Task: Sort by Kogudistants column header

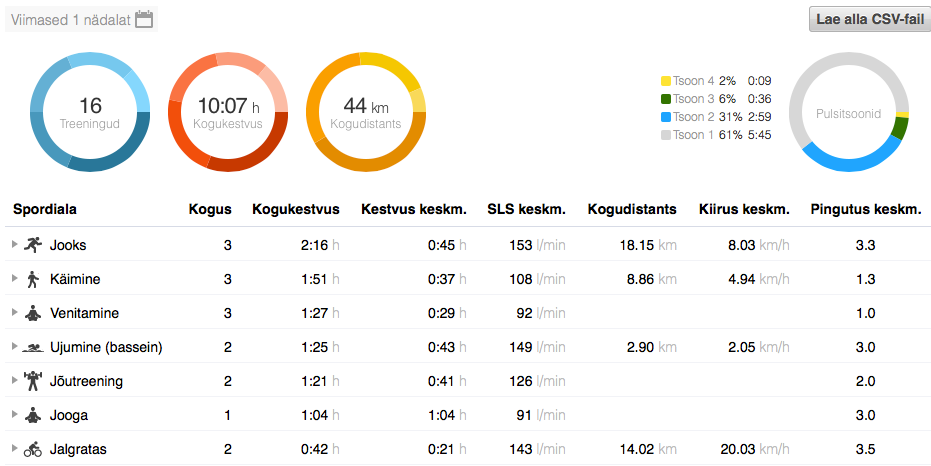Action: pyautogui.click(x=631, y=209)
